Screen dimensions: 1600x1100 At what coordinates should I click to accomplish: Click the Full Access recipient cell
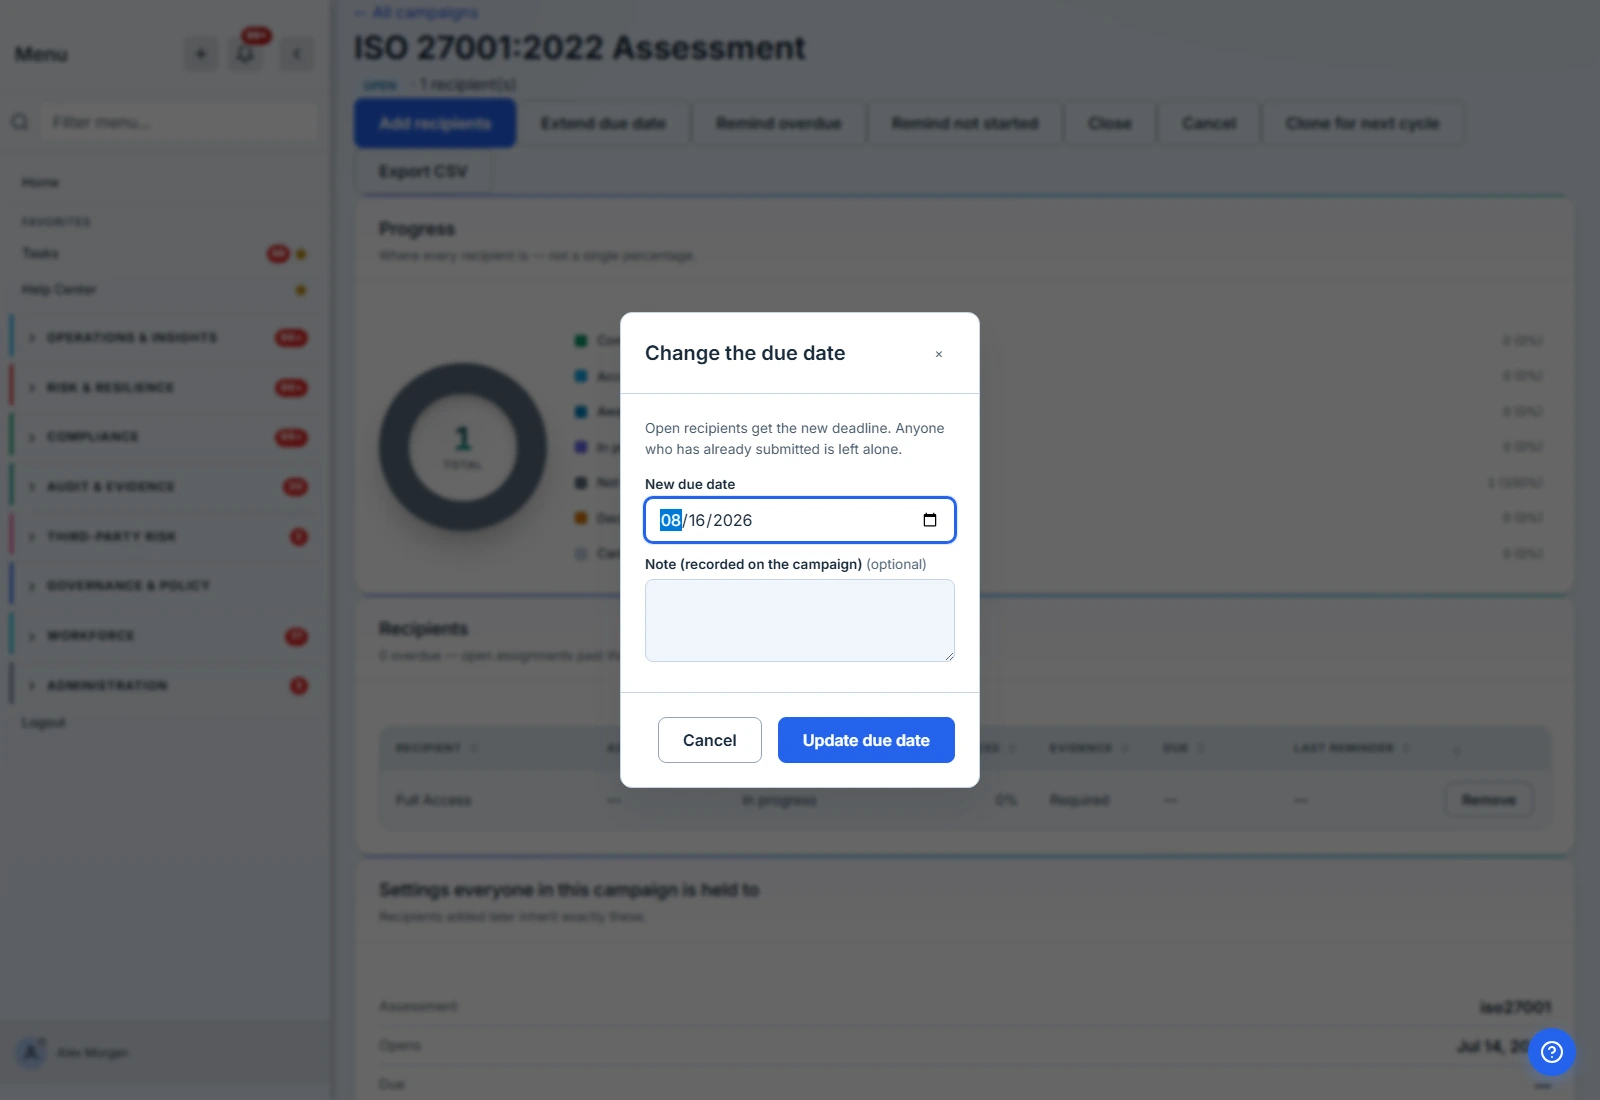coord(433,800)
